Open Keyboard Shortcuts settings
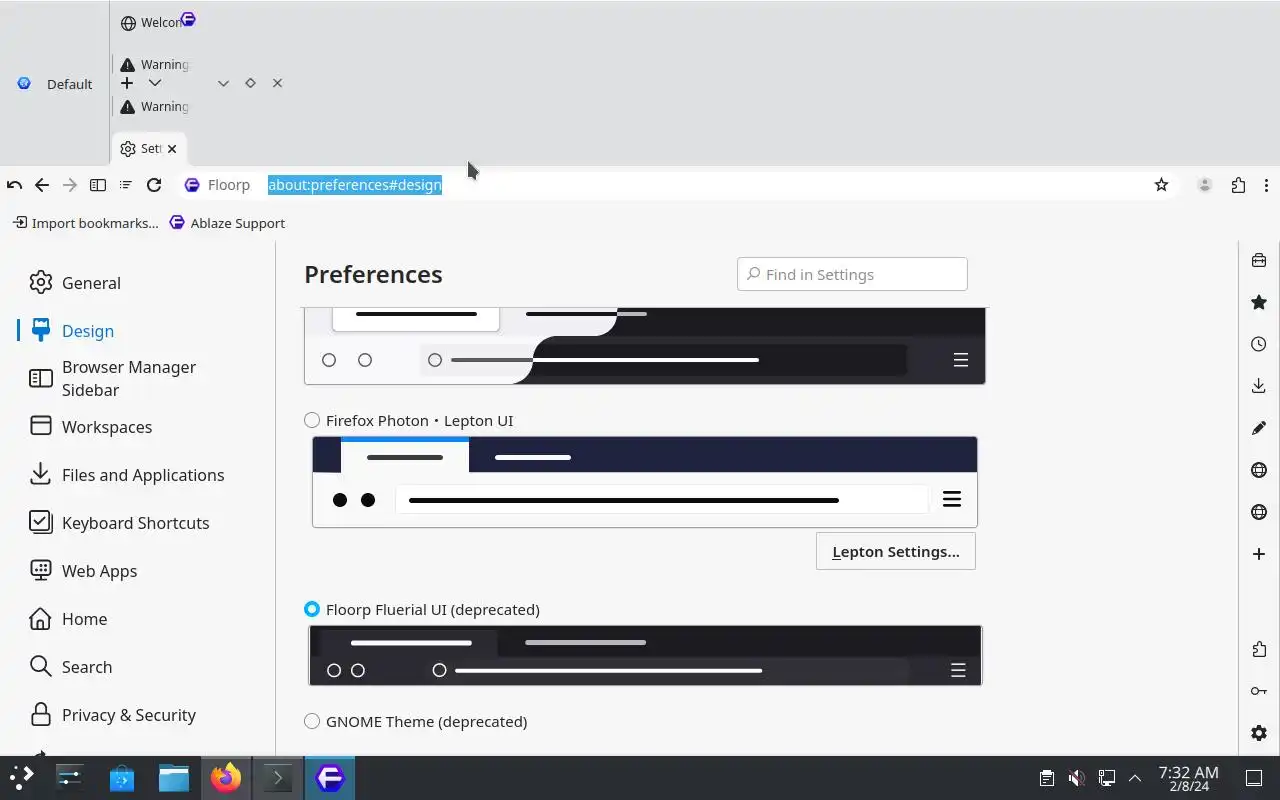Viewport: 1280px width, 800px height. [138, 523]
